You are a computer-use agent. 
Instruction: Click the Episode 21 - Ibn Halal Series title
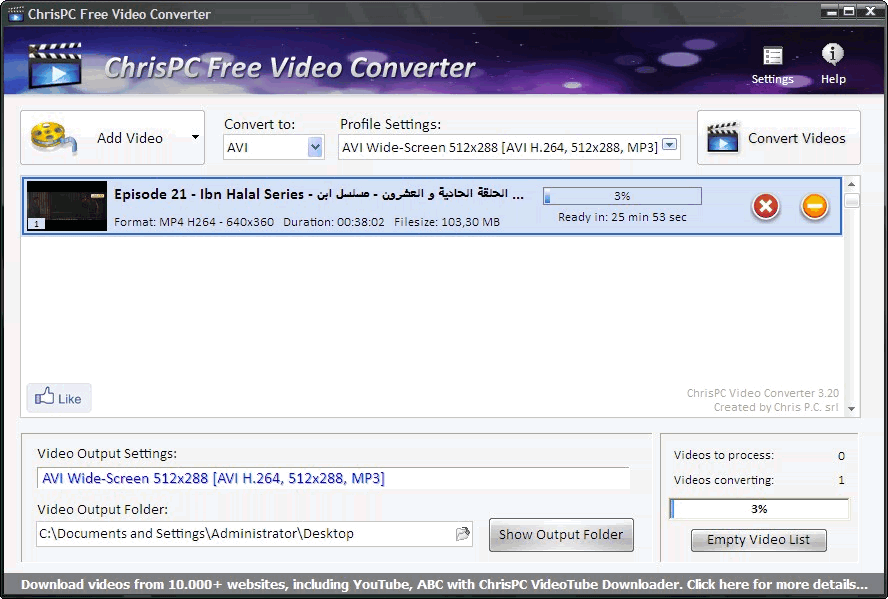coord(319,194)
